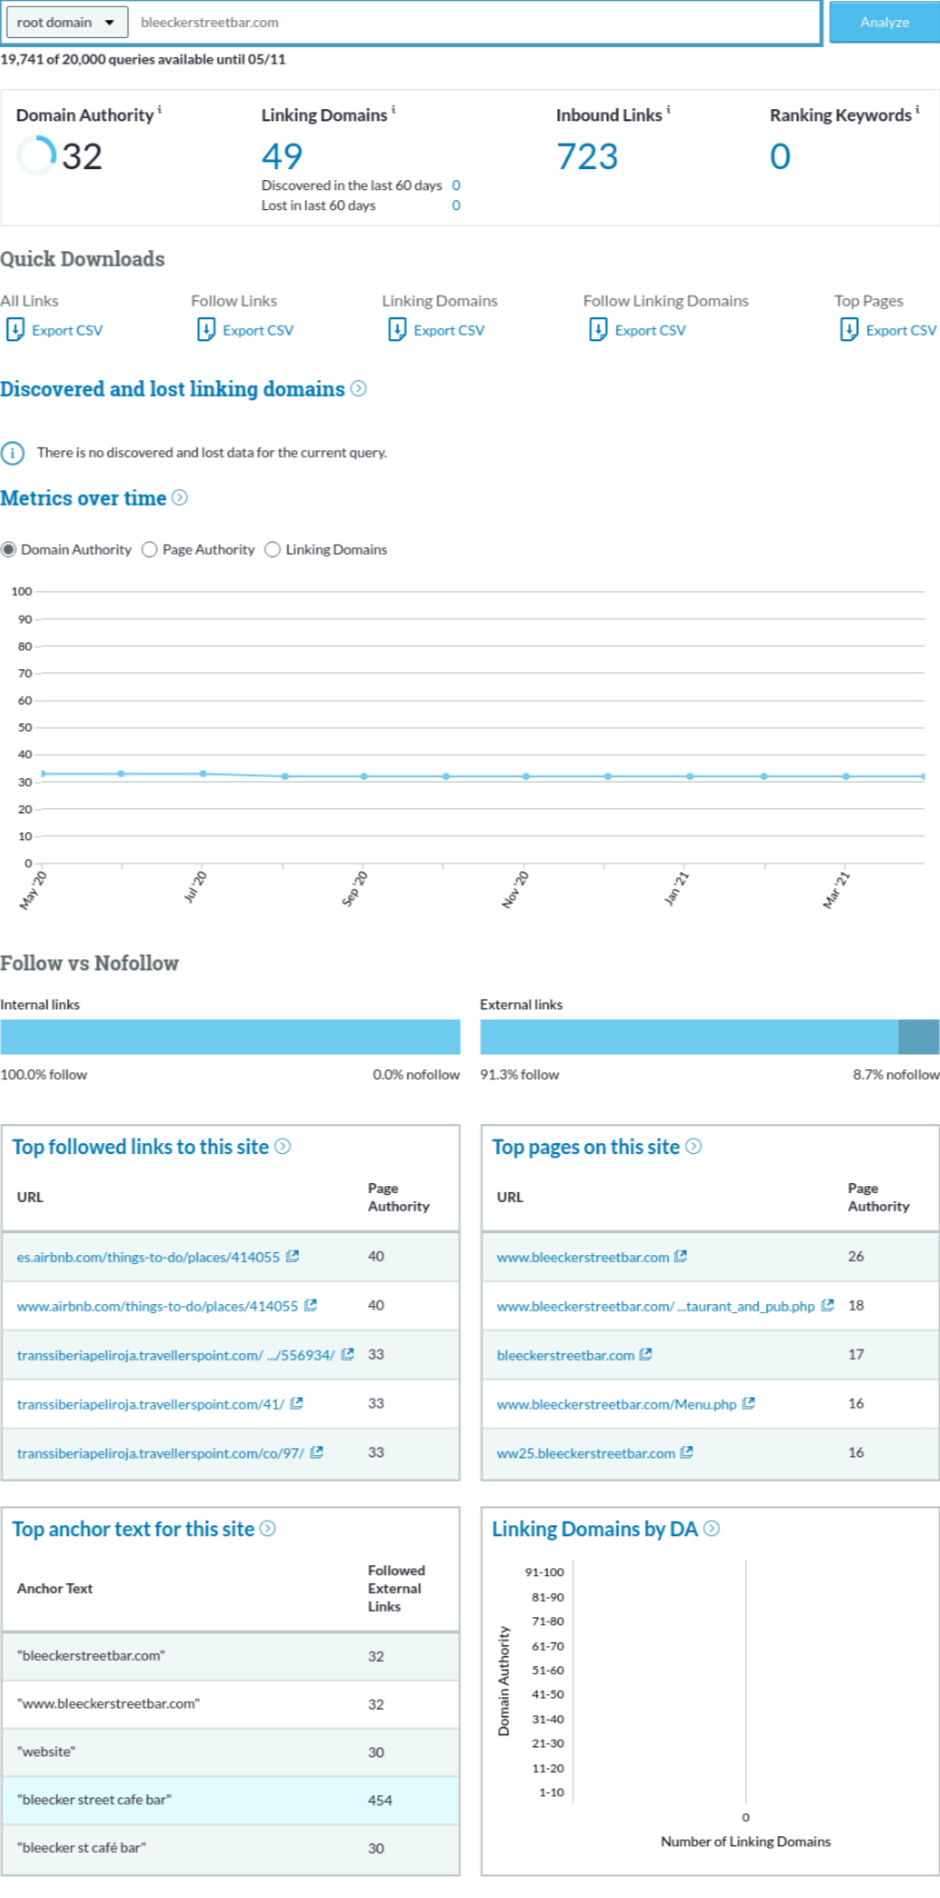Click the Linking Domains count 49
This screenshot has height=1898, width=940.
(x=282, y=156)
